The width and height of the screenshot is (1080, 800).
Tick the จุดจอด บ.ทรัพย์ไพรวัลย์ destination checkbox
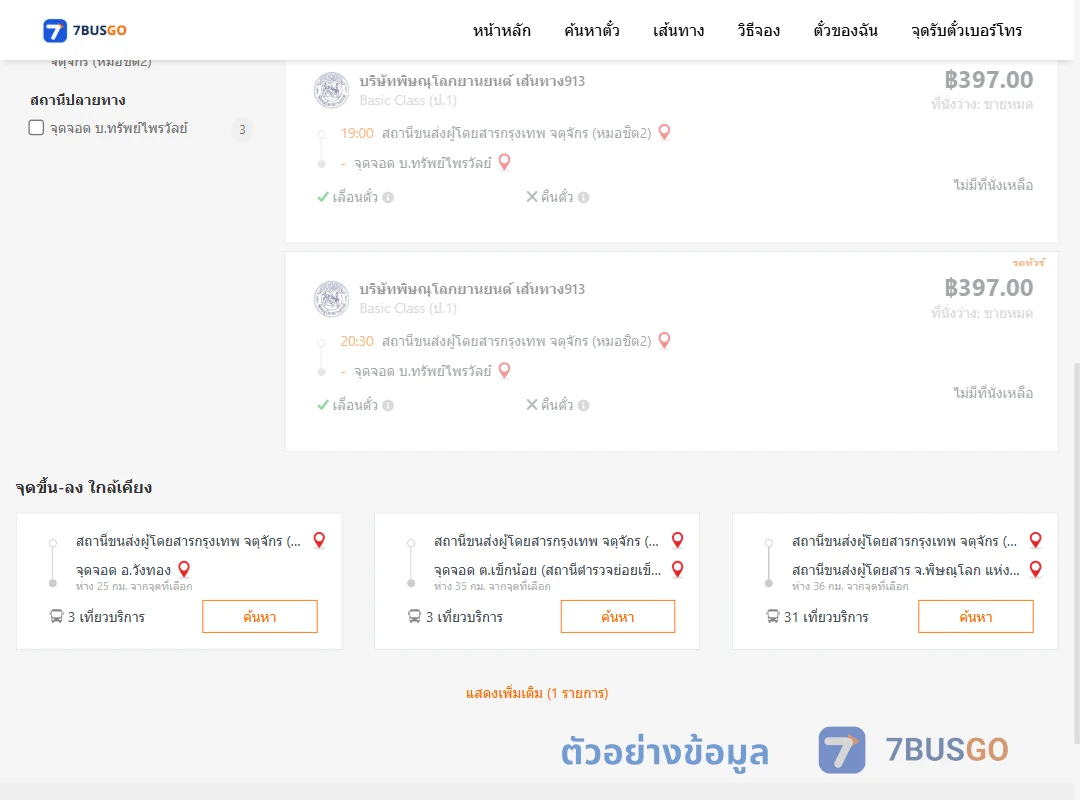[x=37, y=127]
